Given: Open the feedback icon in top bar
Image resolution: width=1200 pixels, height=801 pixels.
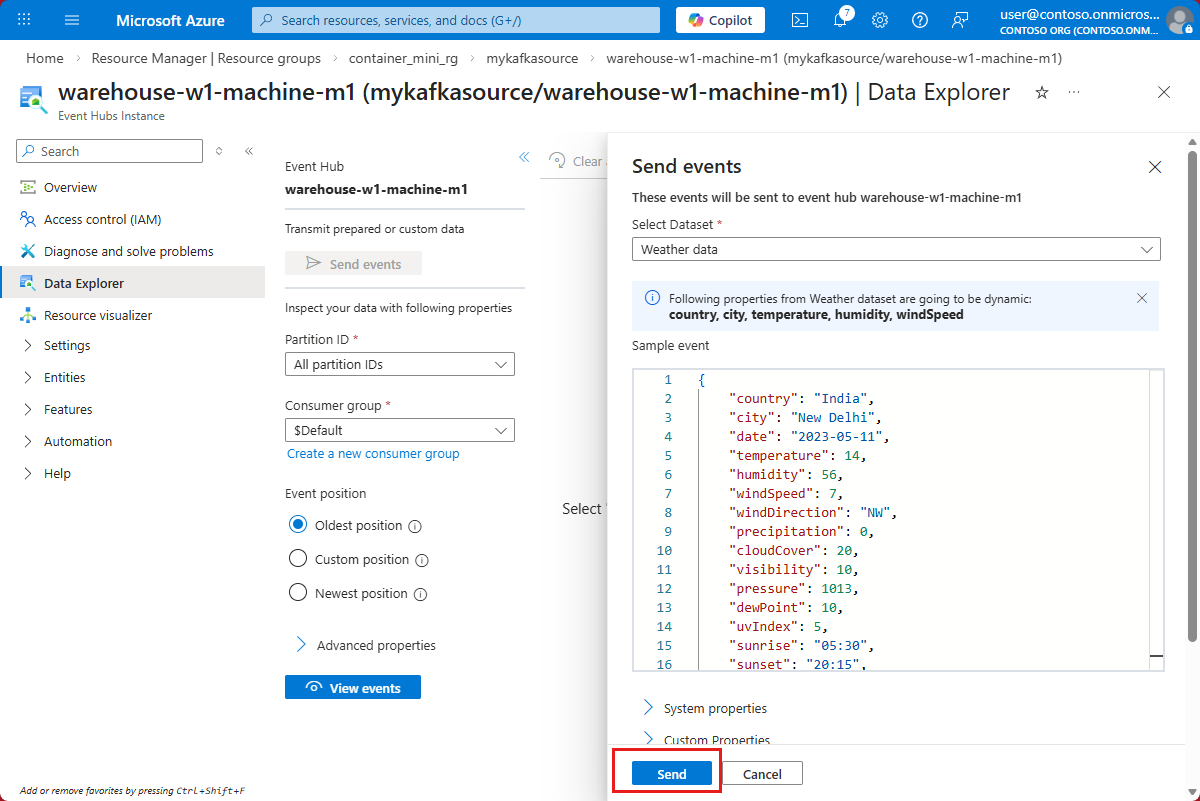Looking at the screenshot, I should pyautogui.click(x=960, y=20).
